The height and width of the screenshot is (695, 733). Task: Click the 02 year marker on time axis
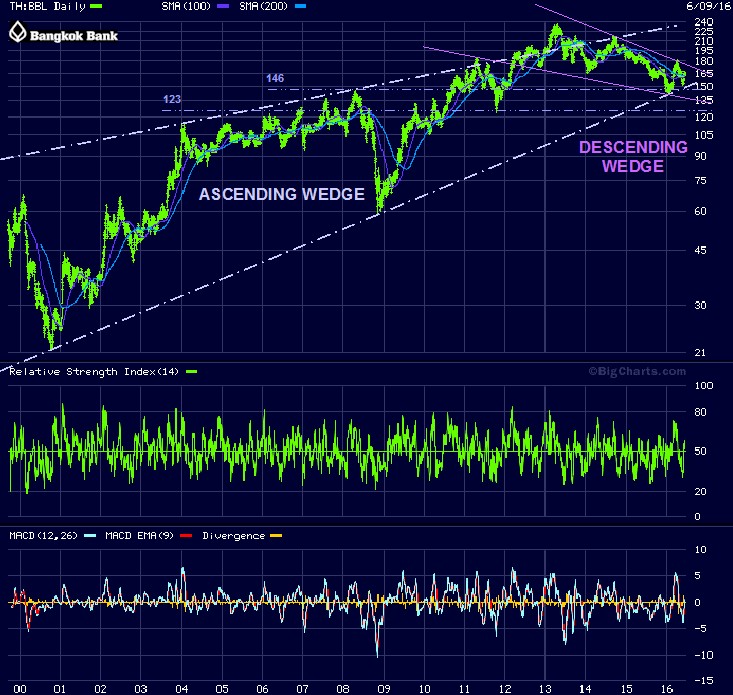[x=101, y=689]
